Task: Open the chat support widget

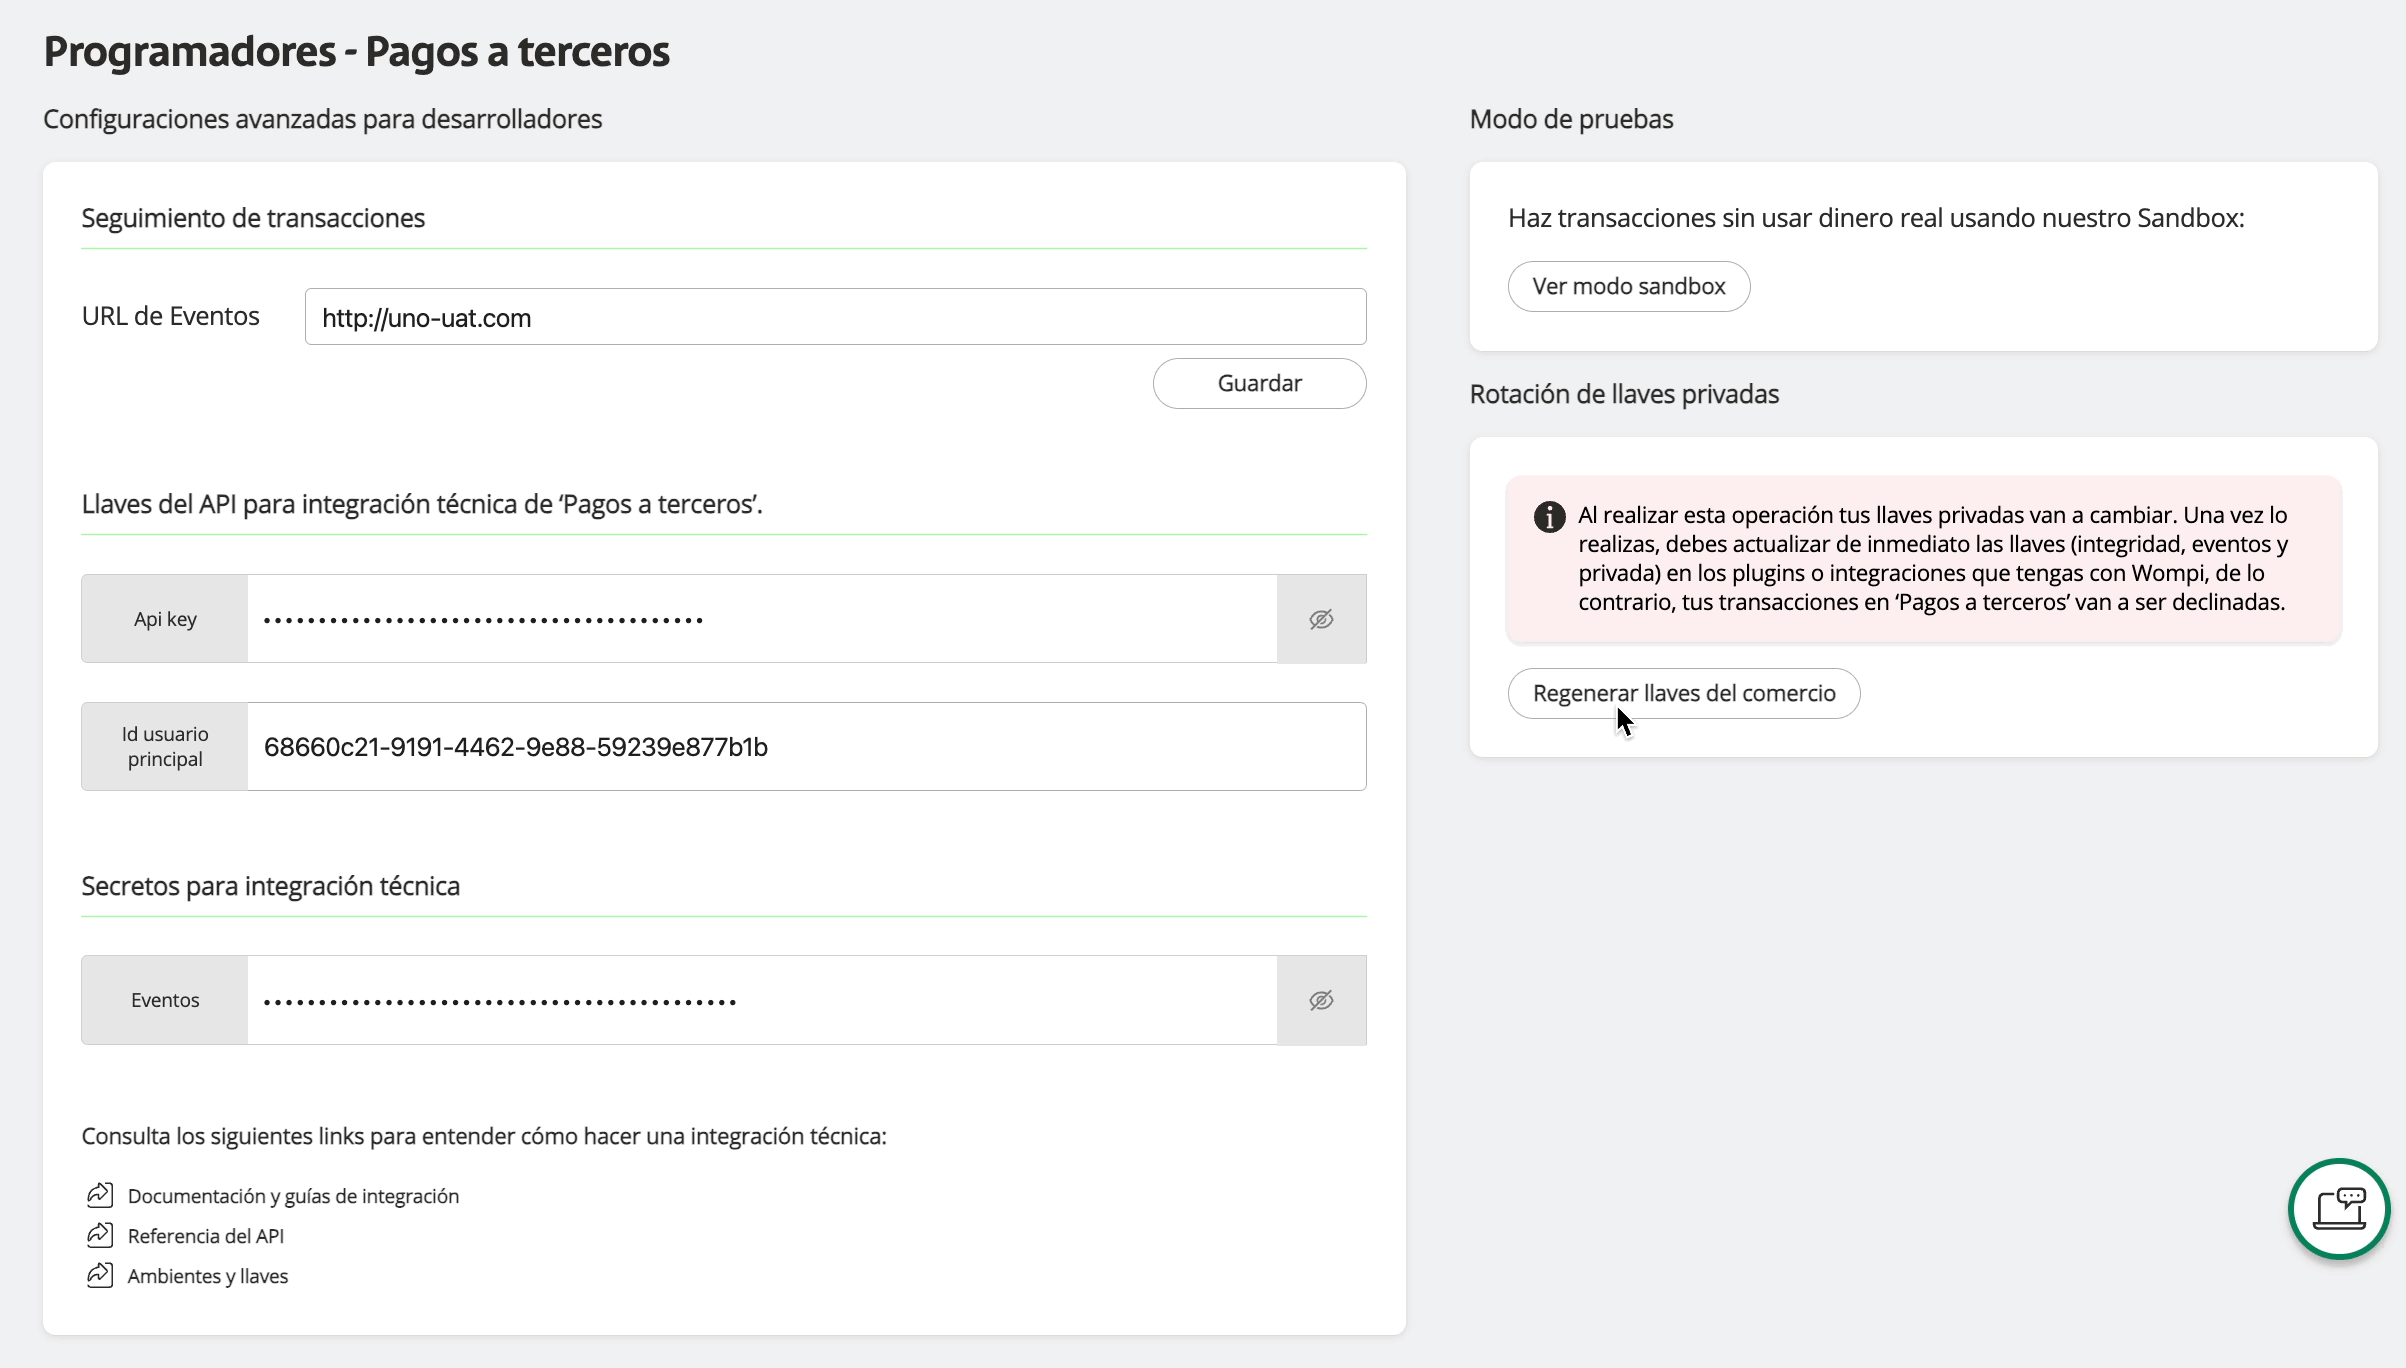Action: click(x=2338, y=1209)
